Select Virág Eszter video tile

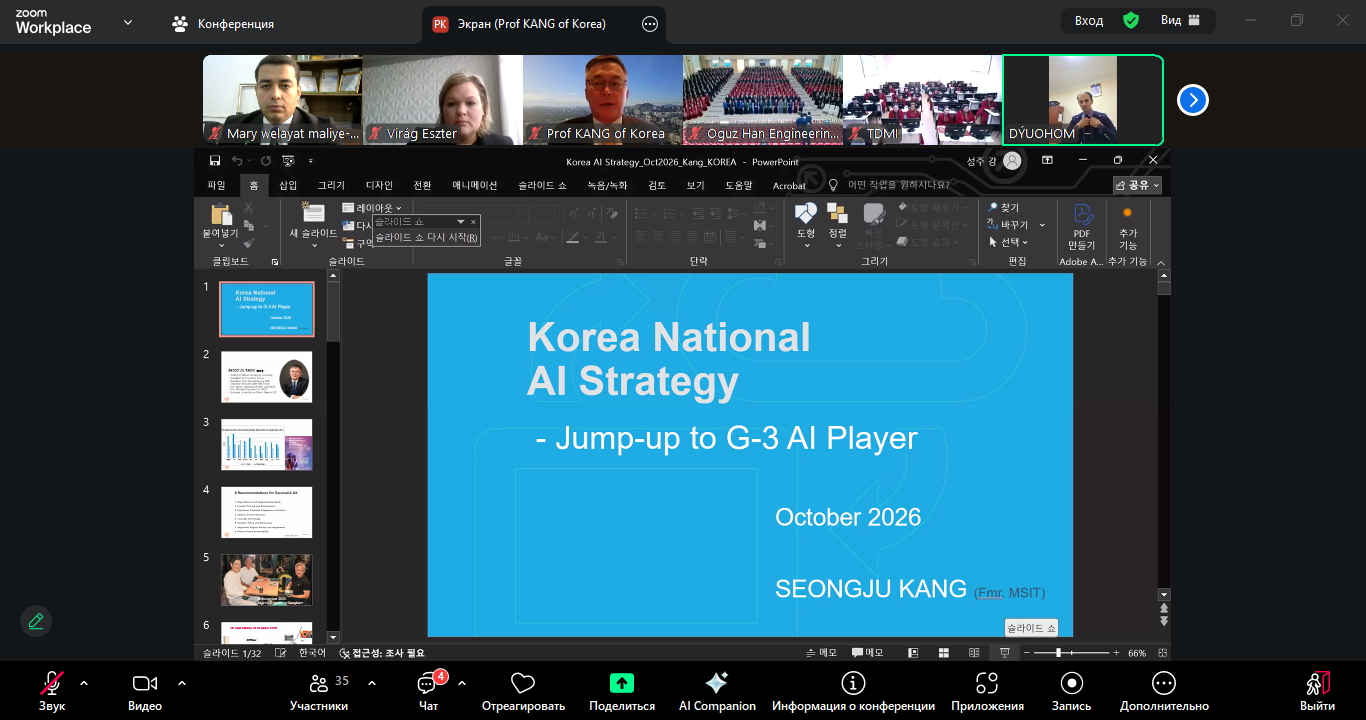tap(442, 100)
